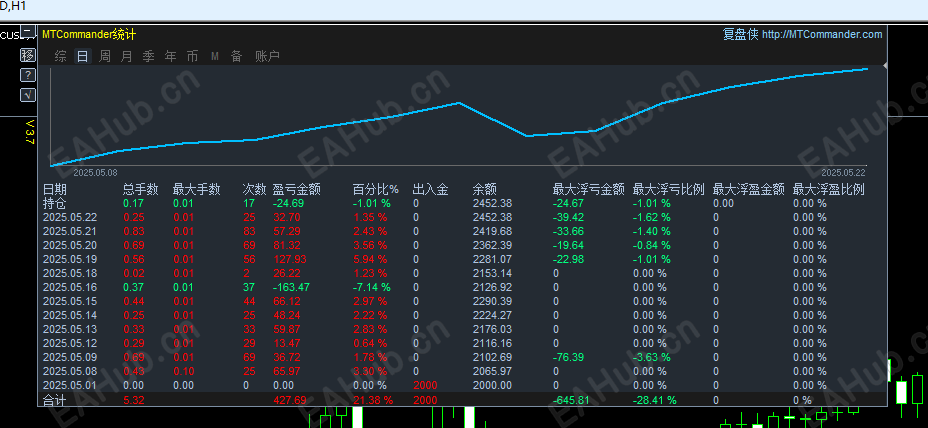The height and width of the screenshot is (428, 928).
Task: Open the 账户 account tab
Action: 268,56
